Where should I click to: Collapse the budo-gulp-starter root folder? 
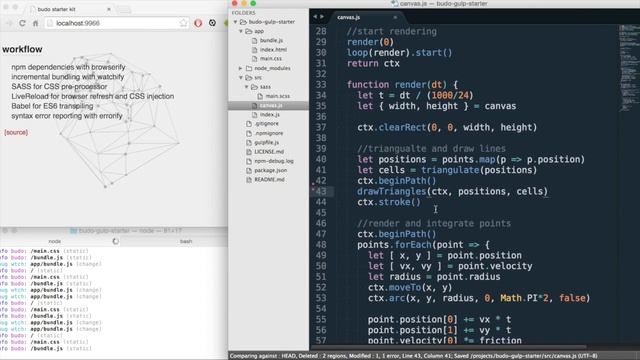pyautogui.click(x=236, y=22)
